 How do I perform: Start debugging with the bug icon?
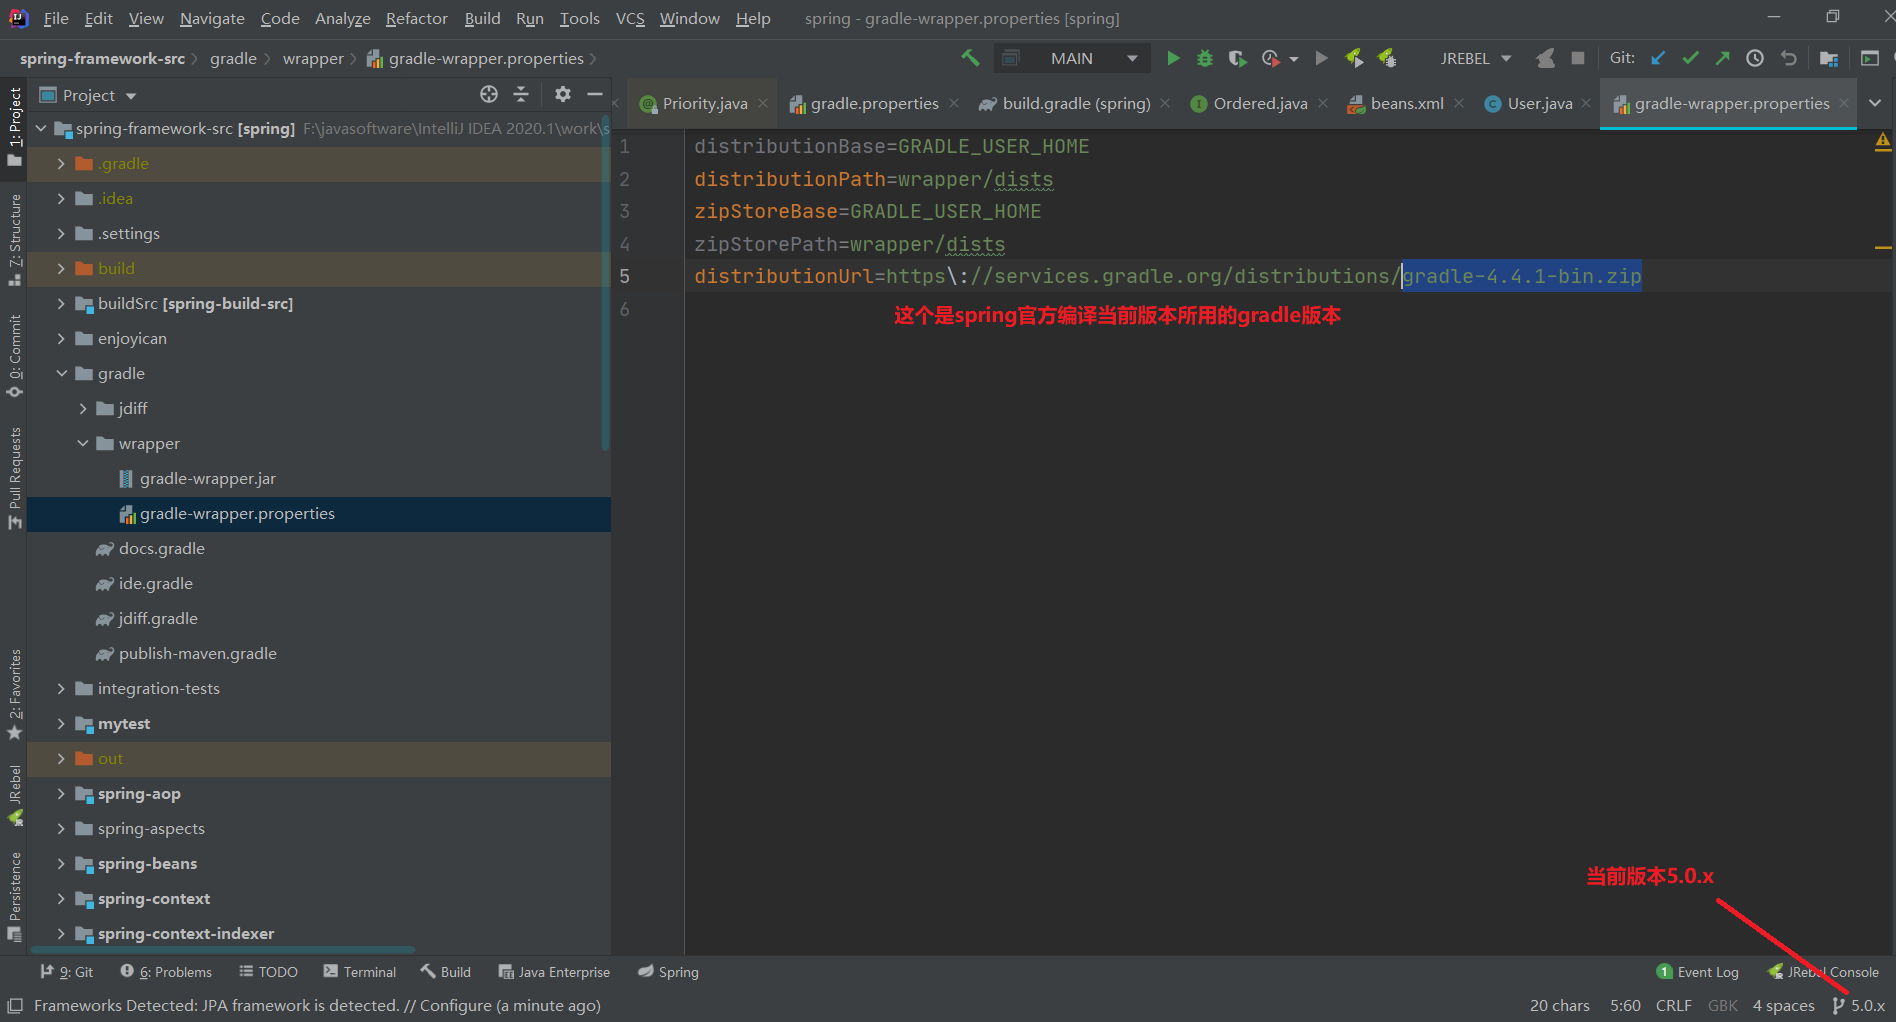[x=1205, y=58]
